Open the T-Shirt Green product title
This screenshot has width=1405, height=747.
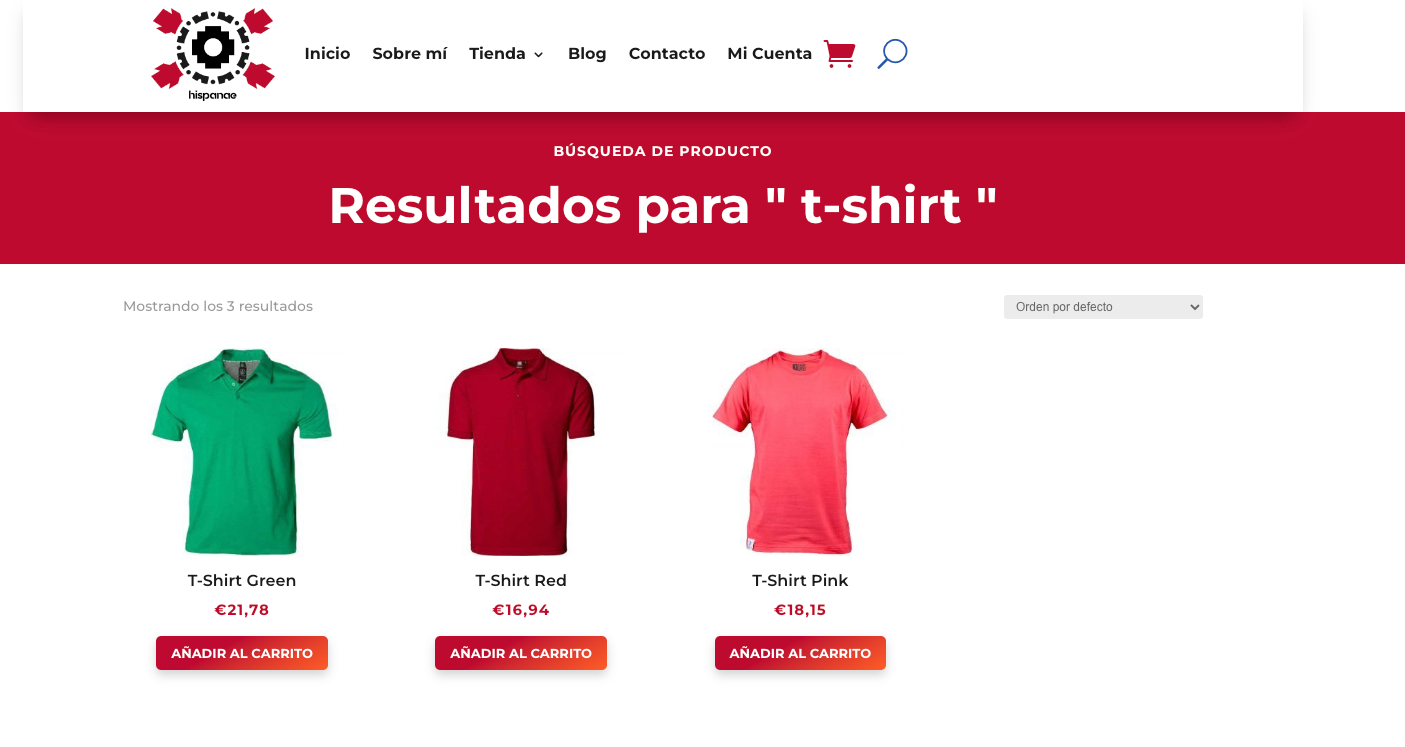tap(242, 580)
